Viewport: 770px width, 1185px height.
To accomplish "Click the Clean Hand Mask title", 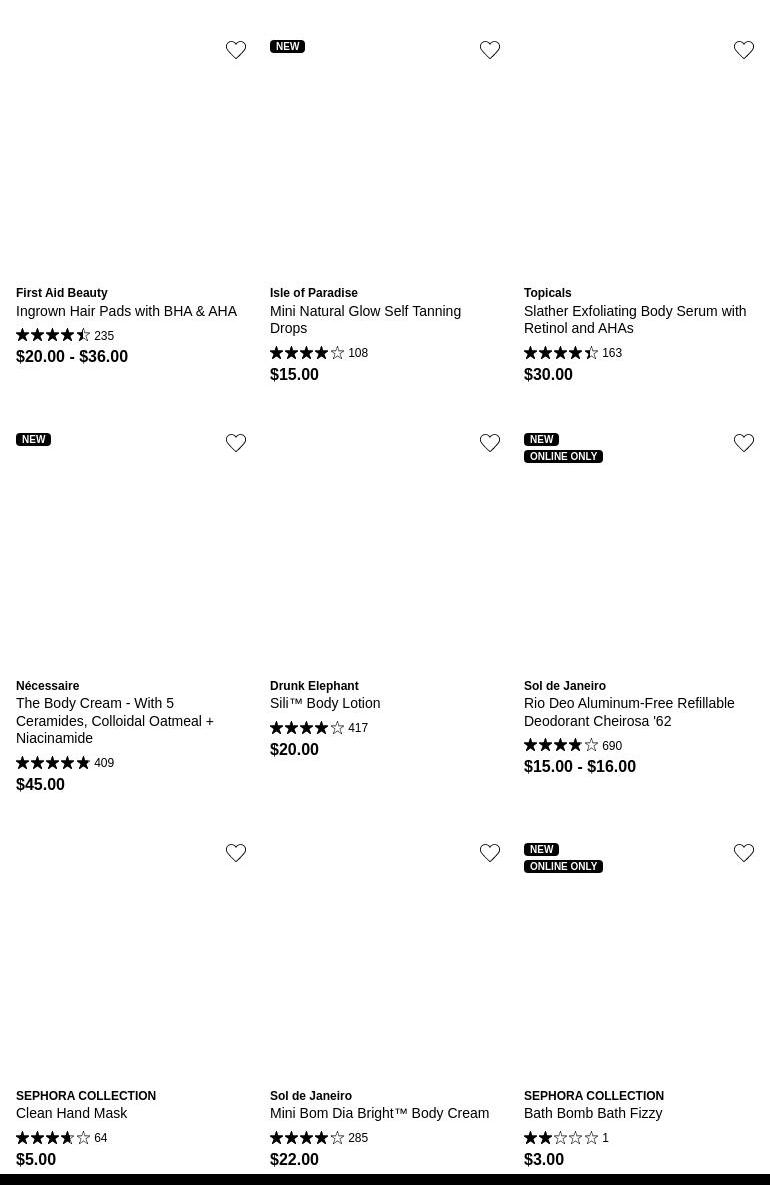I will tap(72, 1113).
